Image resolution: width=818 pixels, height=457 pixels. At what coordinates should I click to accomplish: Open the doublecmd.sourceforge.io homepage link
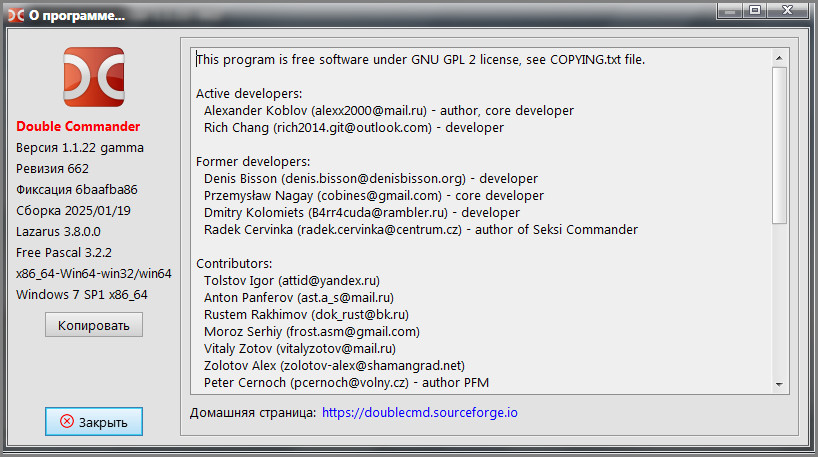(419, 413)
